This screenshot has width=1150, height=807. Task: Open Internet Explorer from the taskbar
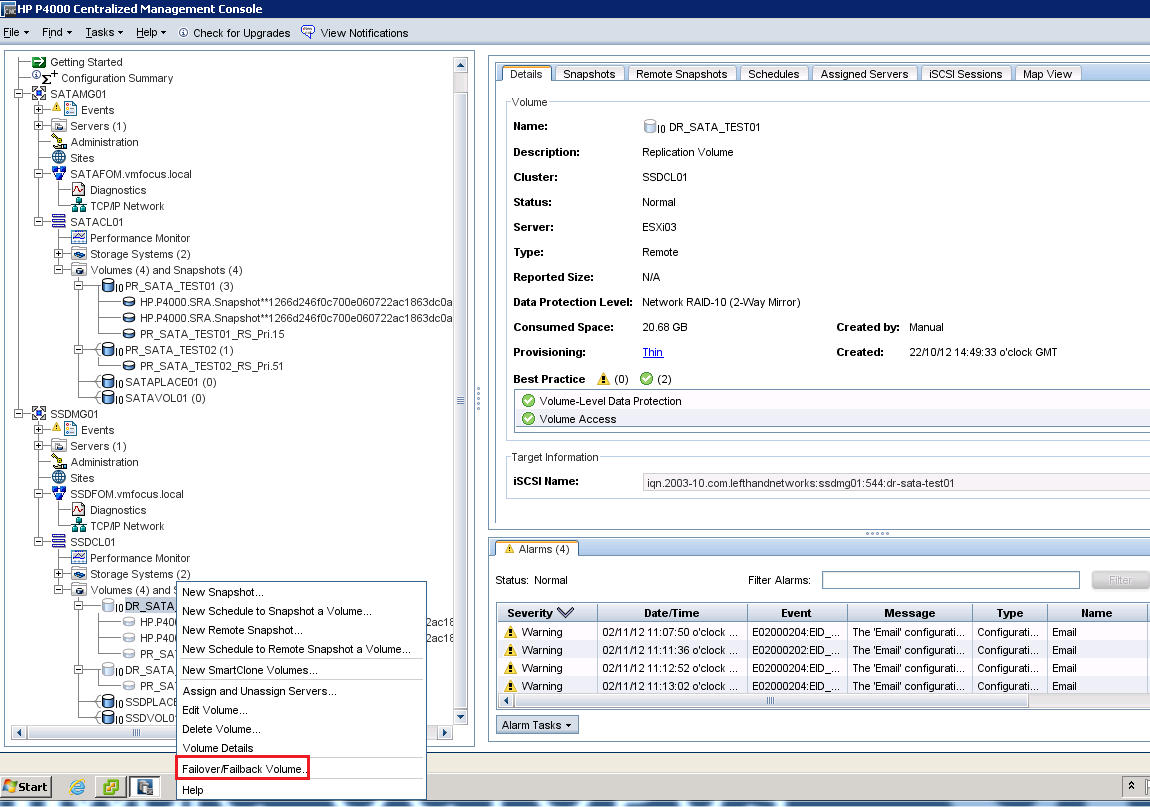(x=77, y=786)
